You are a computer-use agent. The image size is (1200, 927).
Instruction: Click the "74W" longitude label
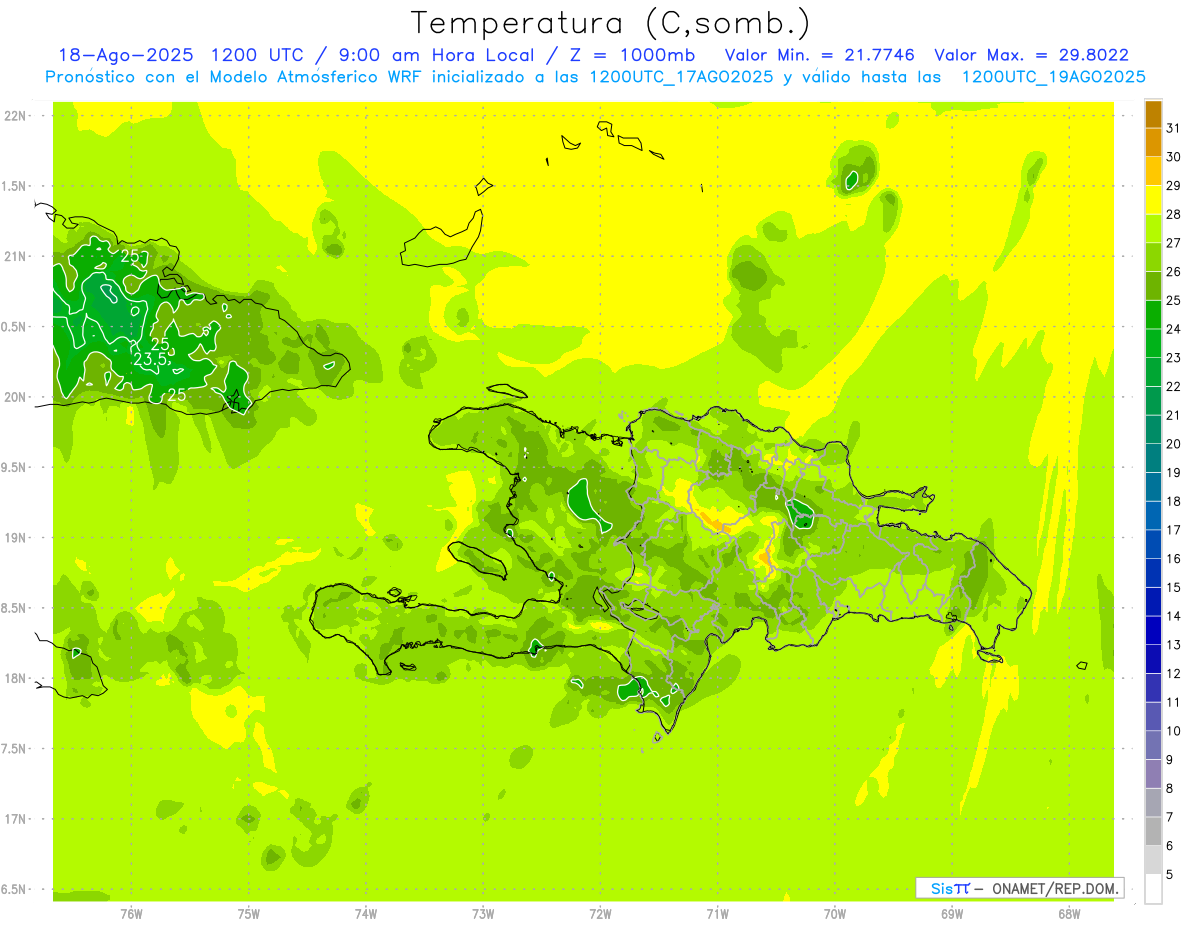[x=366, y=913]
